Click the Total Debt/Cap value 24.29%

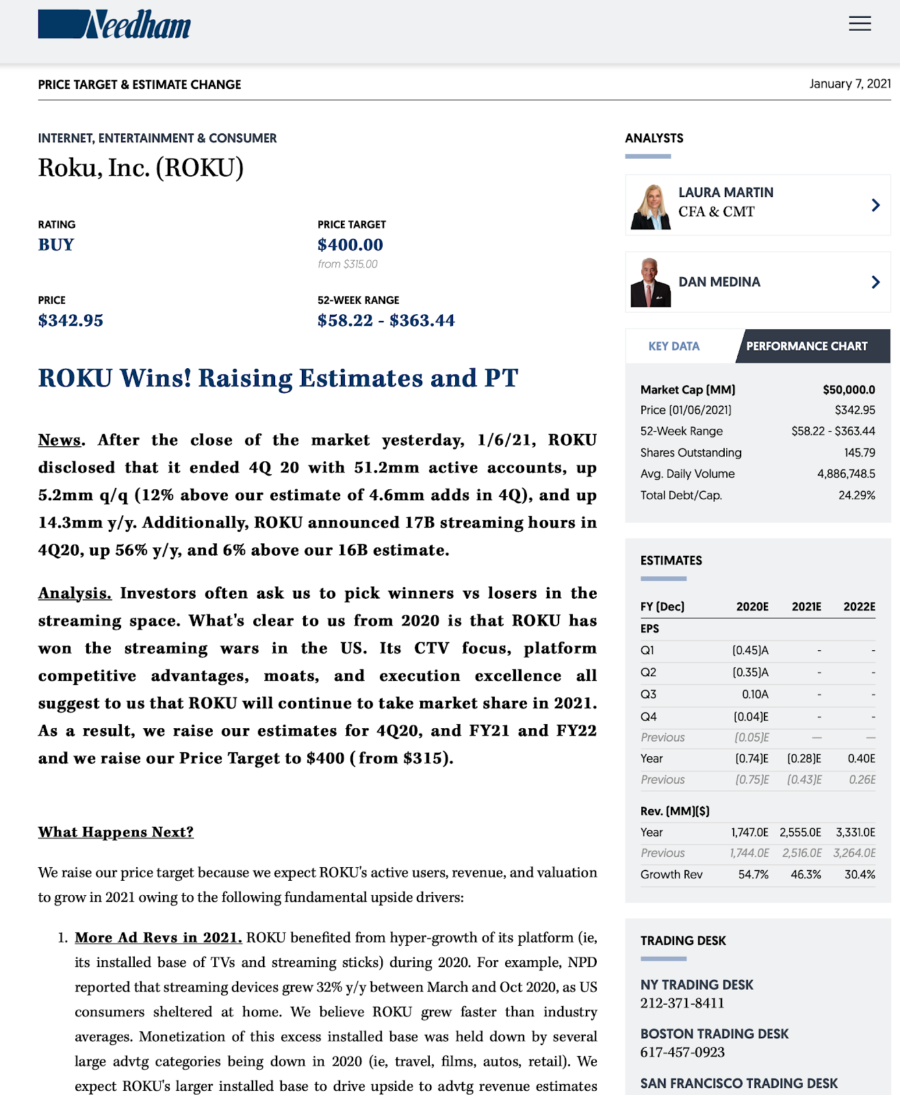tap(857, 495)
